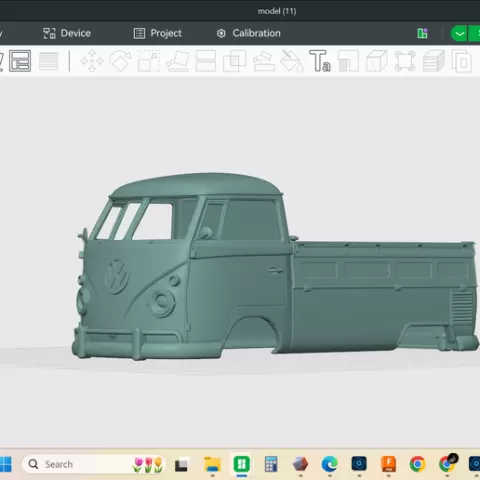Open the Mesh Boolean tool

234,61
